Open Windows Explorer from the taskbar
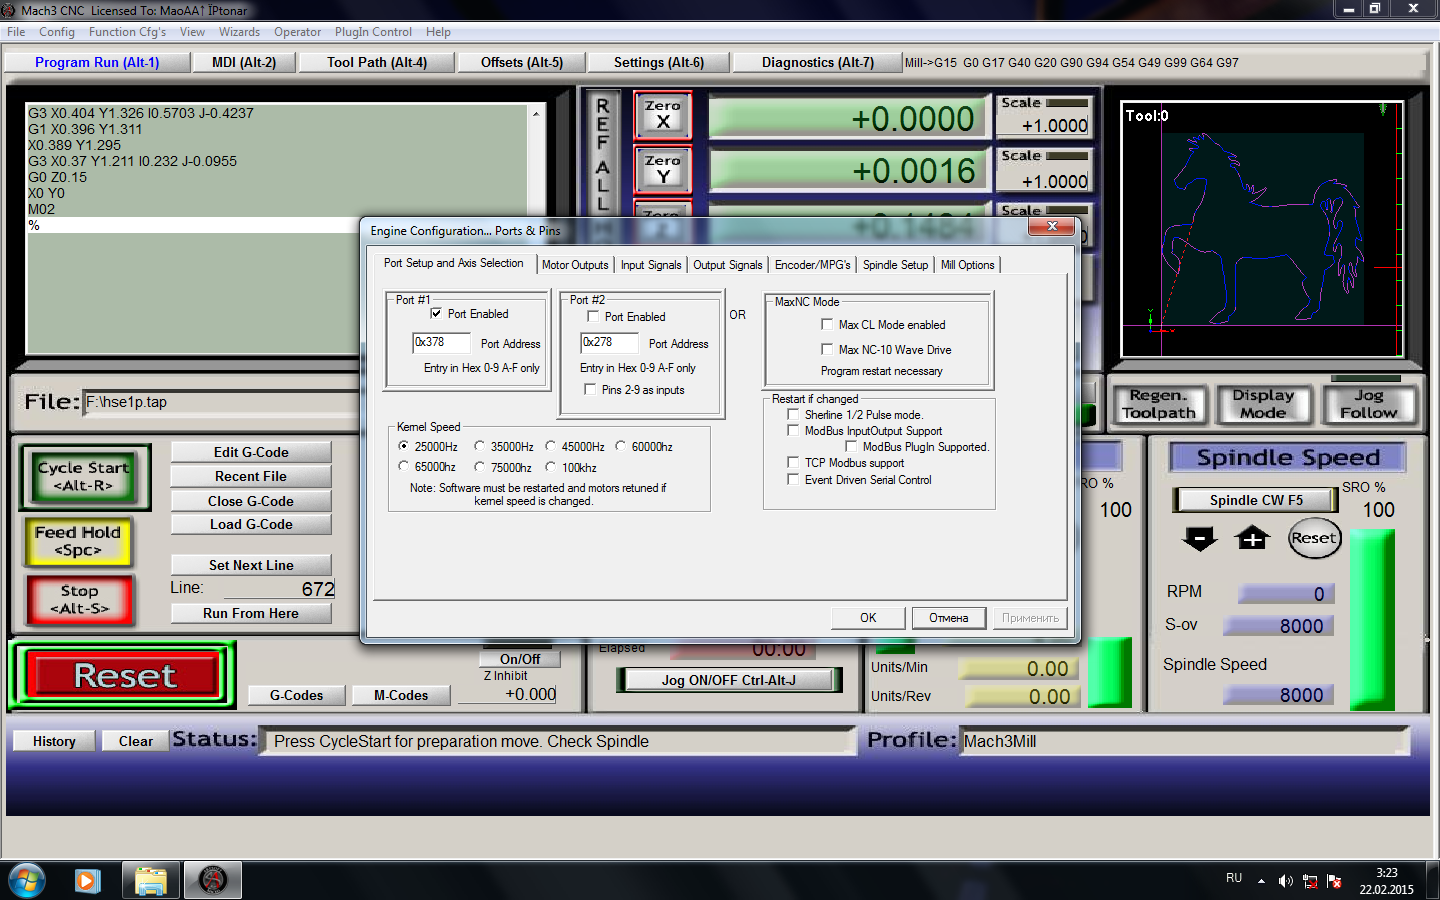The image size is (1440, 900). coord(151,880)
